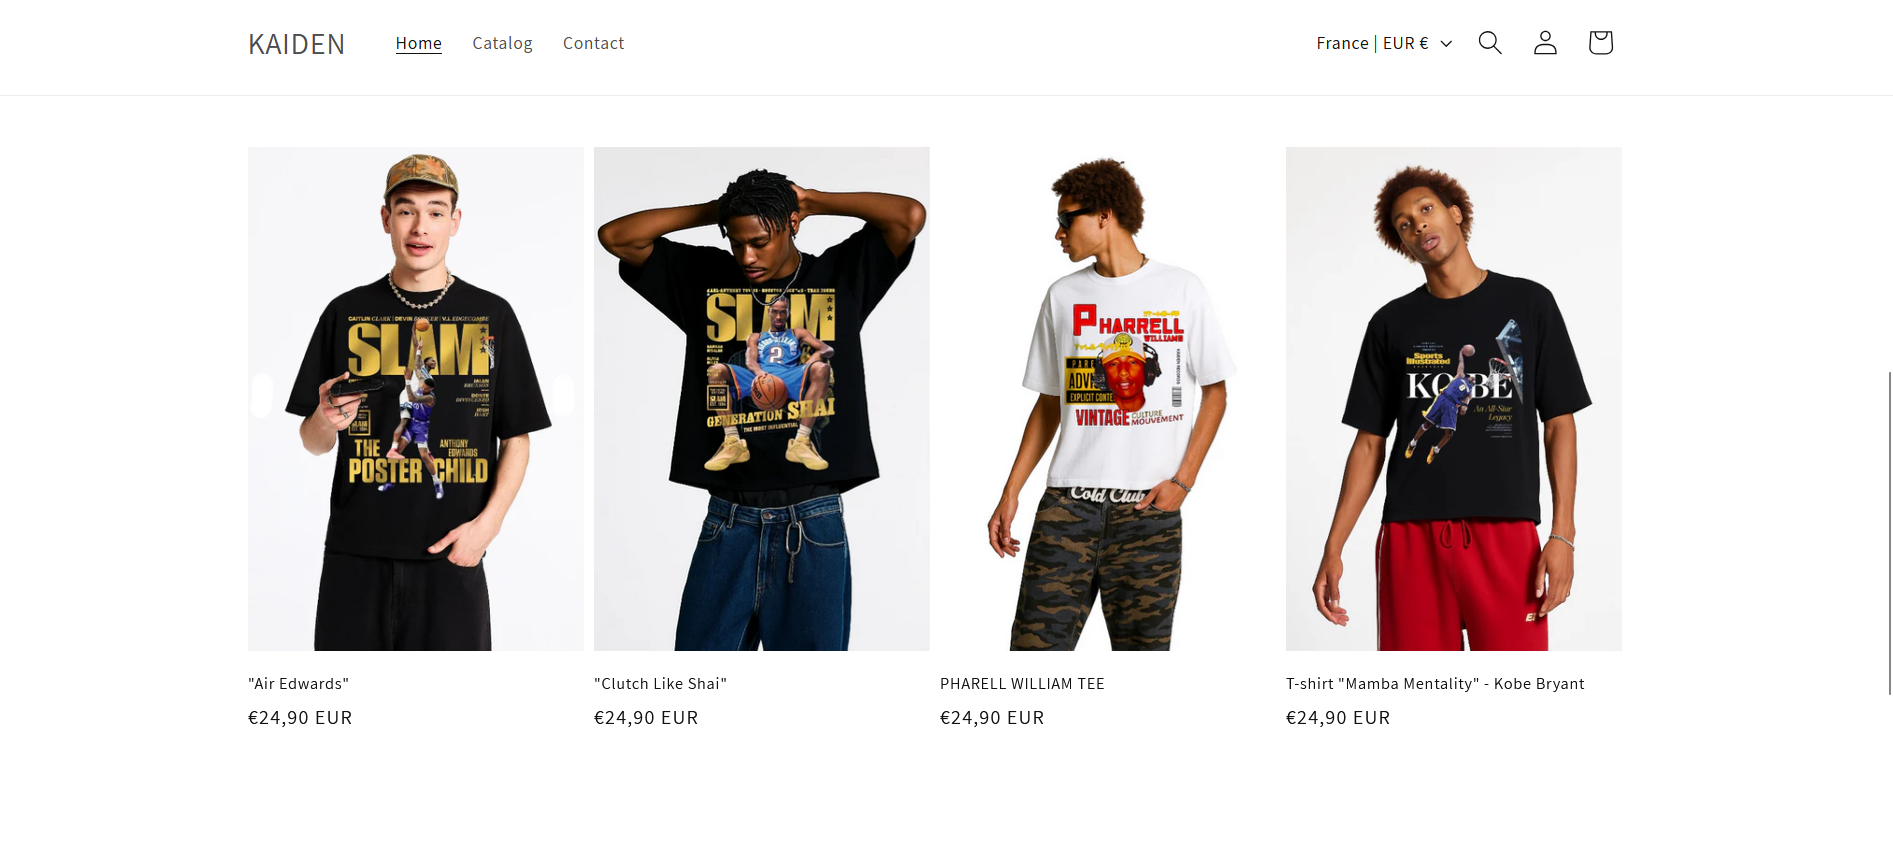Screen dimensions: 1893x850
Task: Open the PHARELL WILLIAM TEE title
Action: click(x=1022, y=684)
